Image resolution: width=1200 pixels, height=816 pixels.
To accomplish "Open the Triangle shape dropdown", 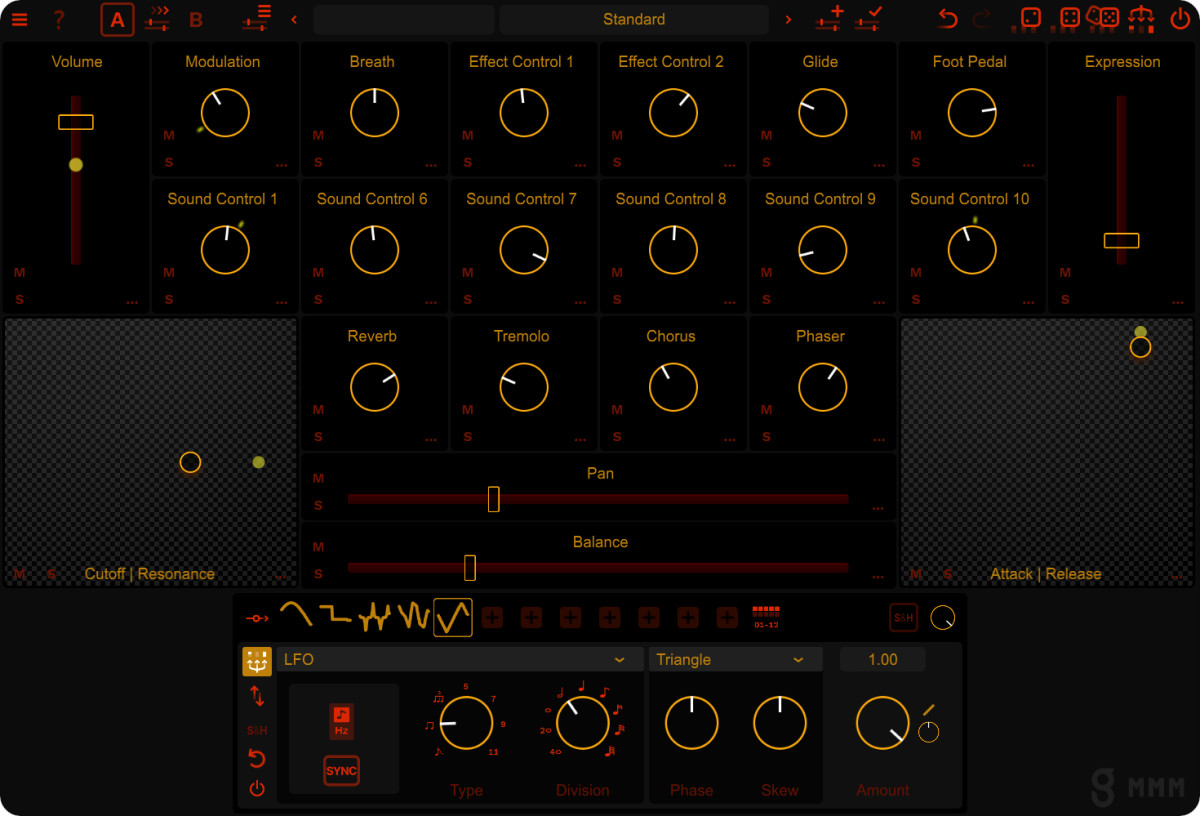I will [735, 659].
